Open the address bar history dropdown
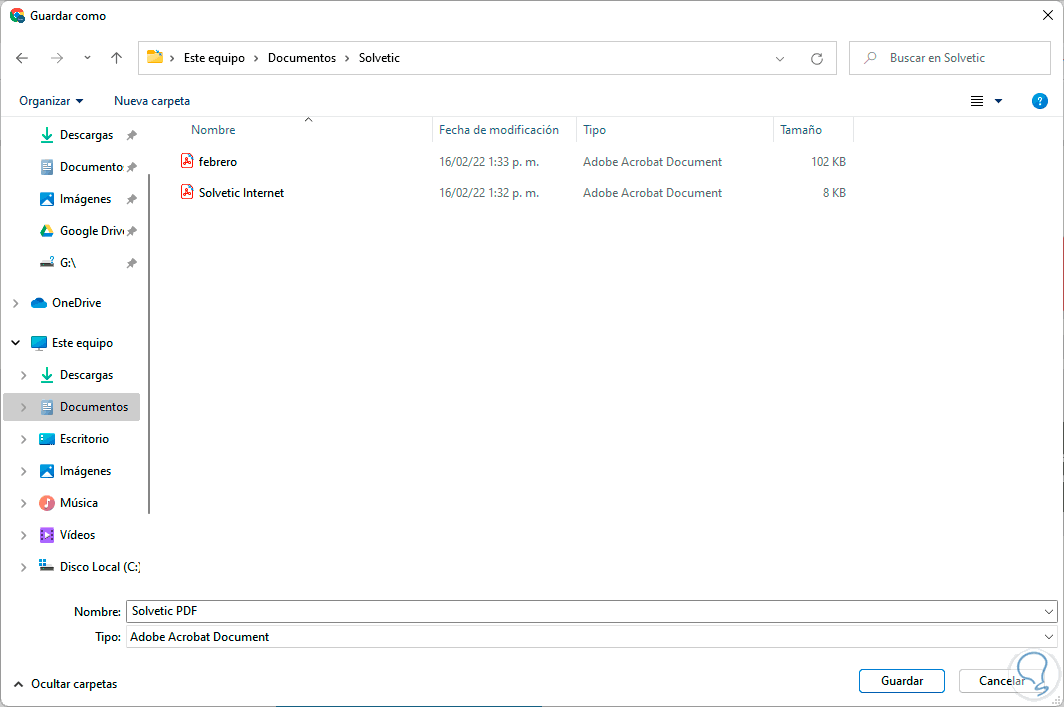Screen dimensions: 1064x707 (x=780, y=58)
